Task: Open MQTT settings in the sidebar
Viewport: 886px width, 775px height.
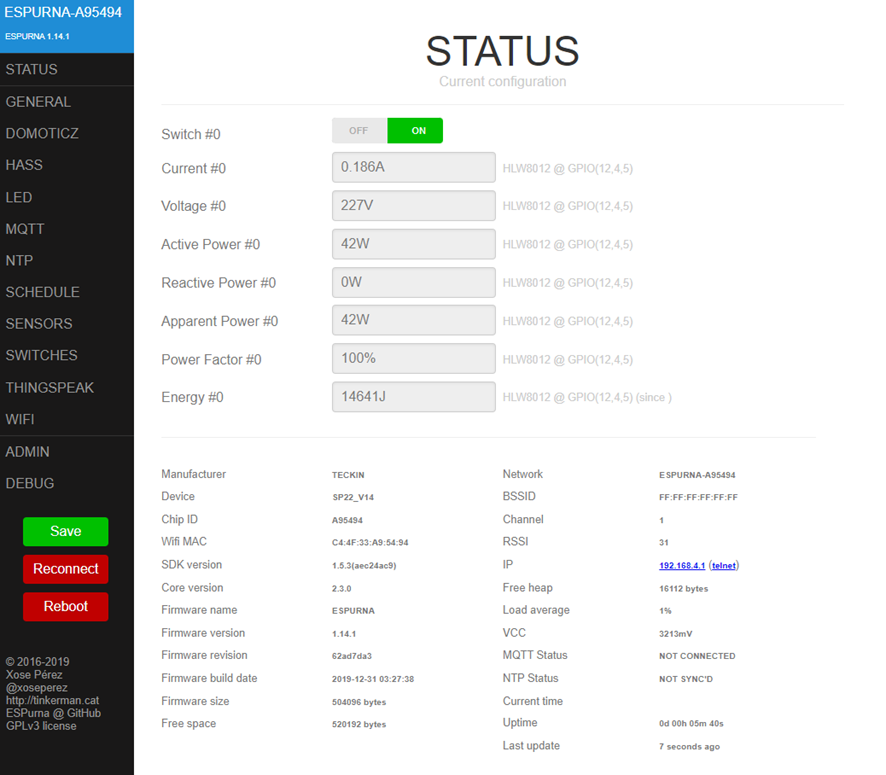Action: [x=25, y=229]
